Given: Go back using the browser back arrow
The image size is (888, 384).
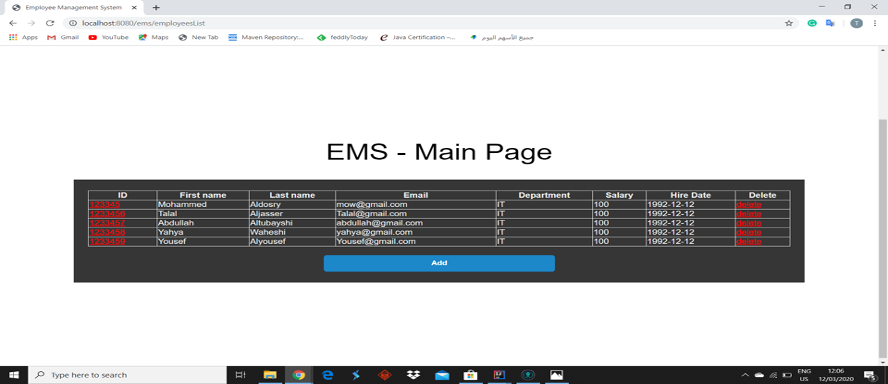Looking at the screenshot, I should [13, 23].
